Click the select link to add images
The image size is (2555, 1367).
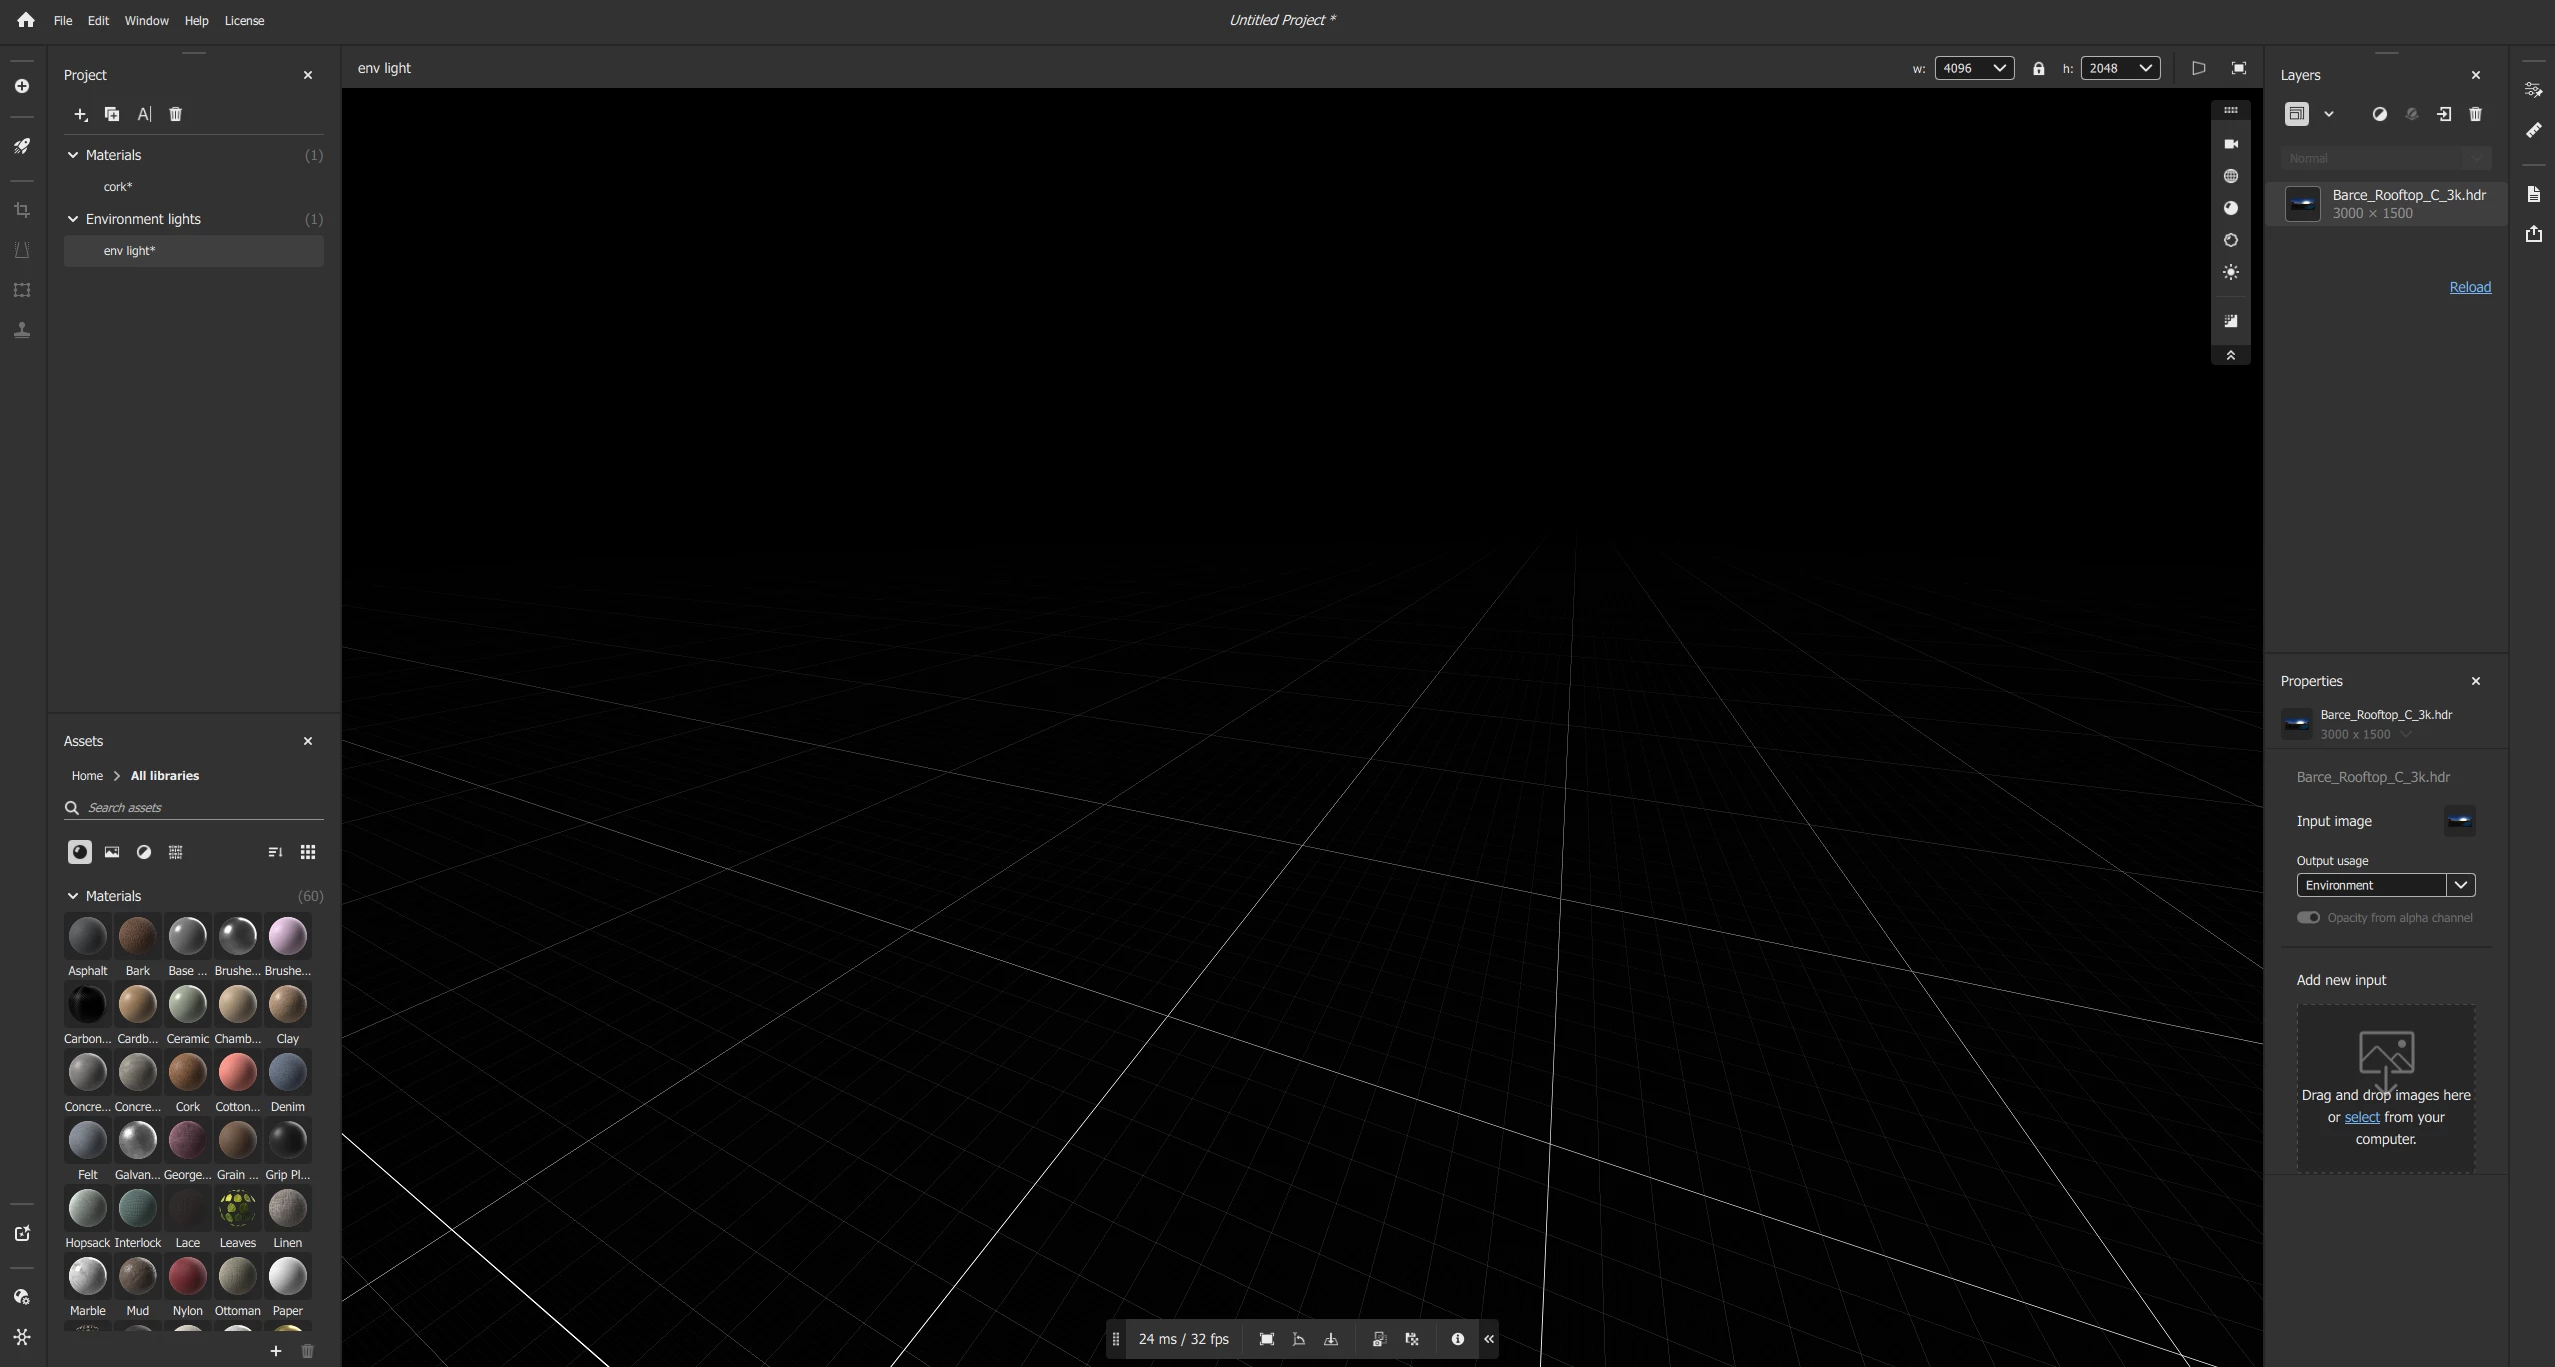click(2361, 1117)
